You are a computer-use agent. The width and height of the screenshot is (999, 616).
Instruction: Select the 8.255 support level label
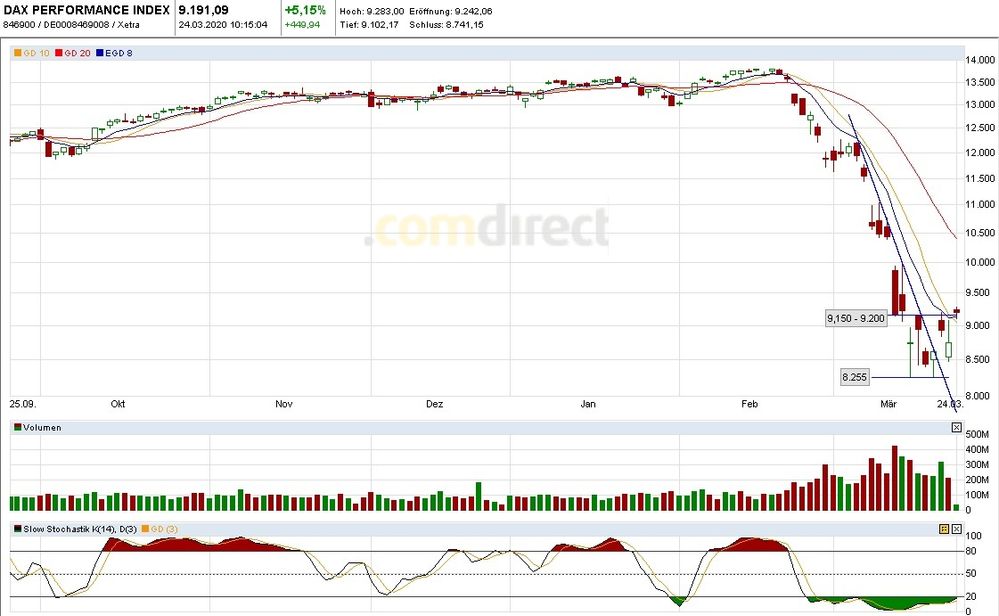pos(854,377)
